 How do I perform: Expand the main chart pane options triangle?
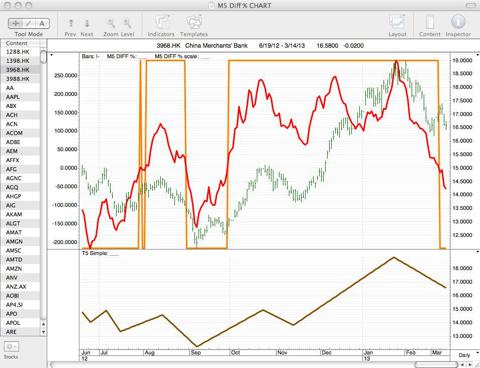(x=51, y=55)
